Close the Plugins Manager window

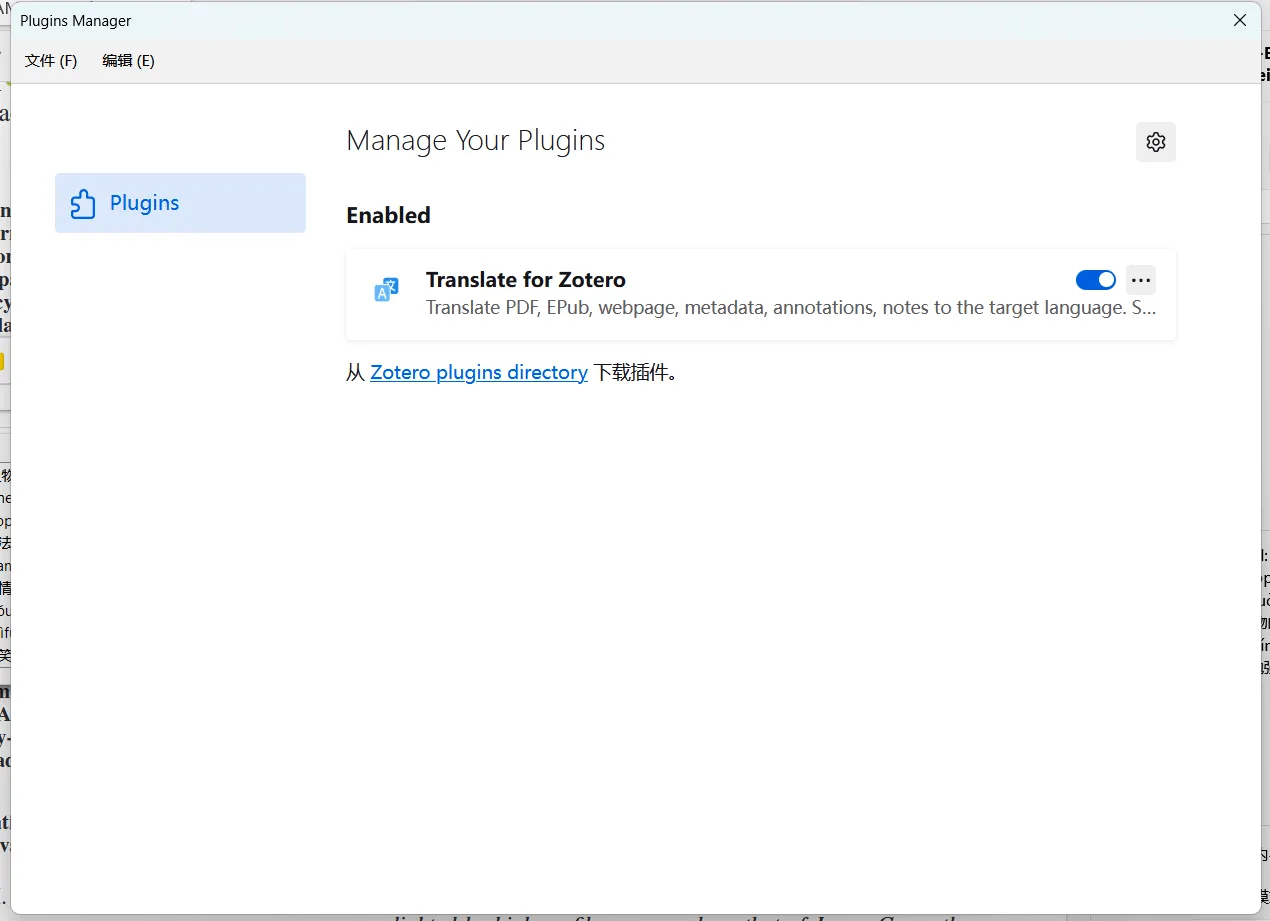[x=1239, y=20]
